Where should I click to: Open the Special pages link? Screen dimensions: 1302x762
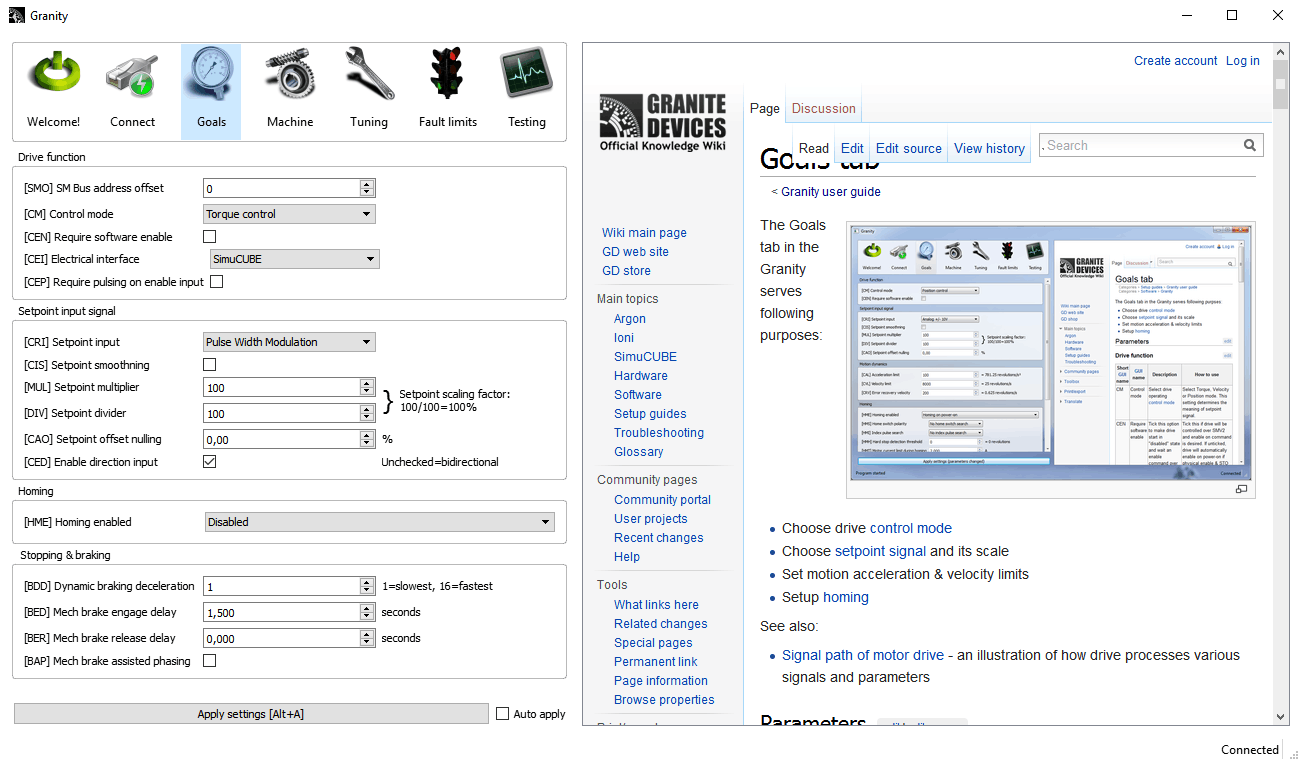coord(653,643)
